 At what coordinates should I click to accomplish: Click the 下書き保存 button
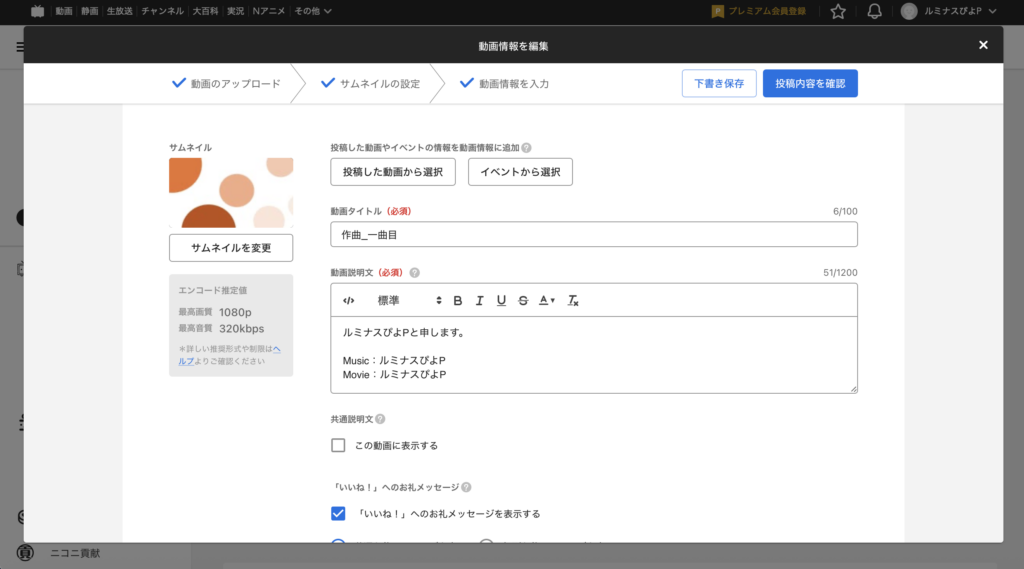pos(719,84)
